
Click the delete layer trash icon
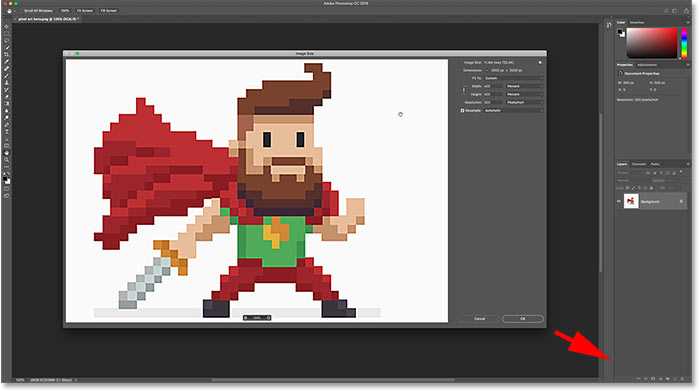click(x=682, y=379)
